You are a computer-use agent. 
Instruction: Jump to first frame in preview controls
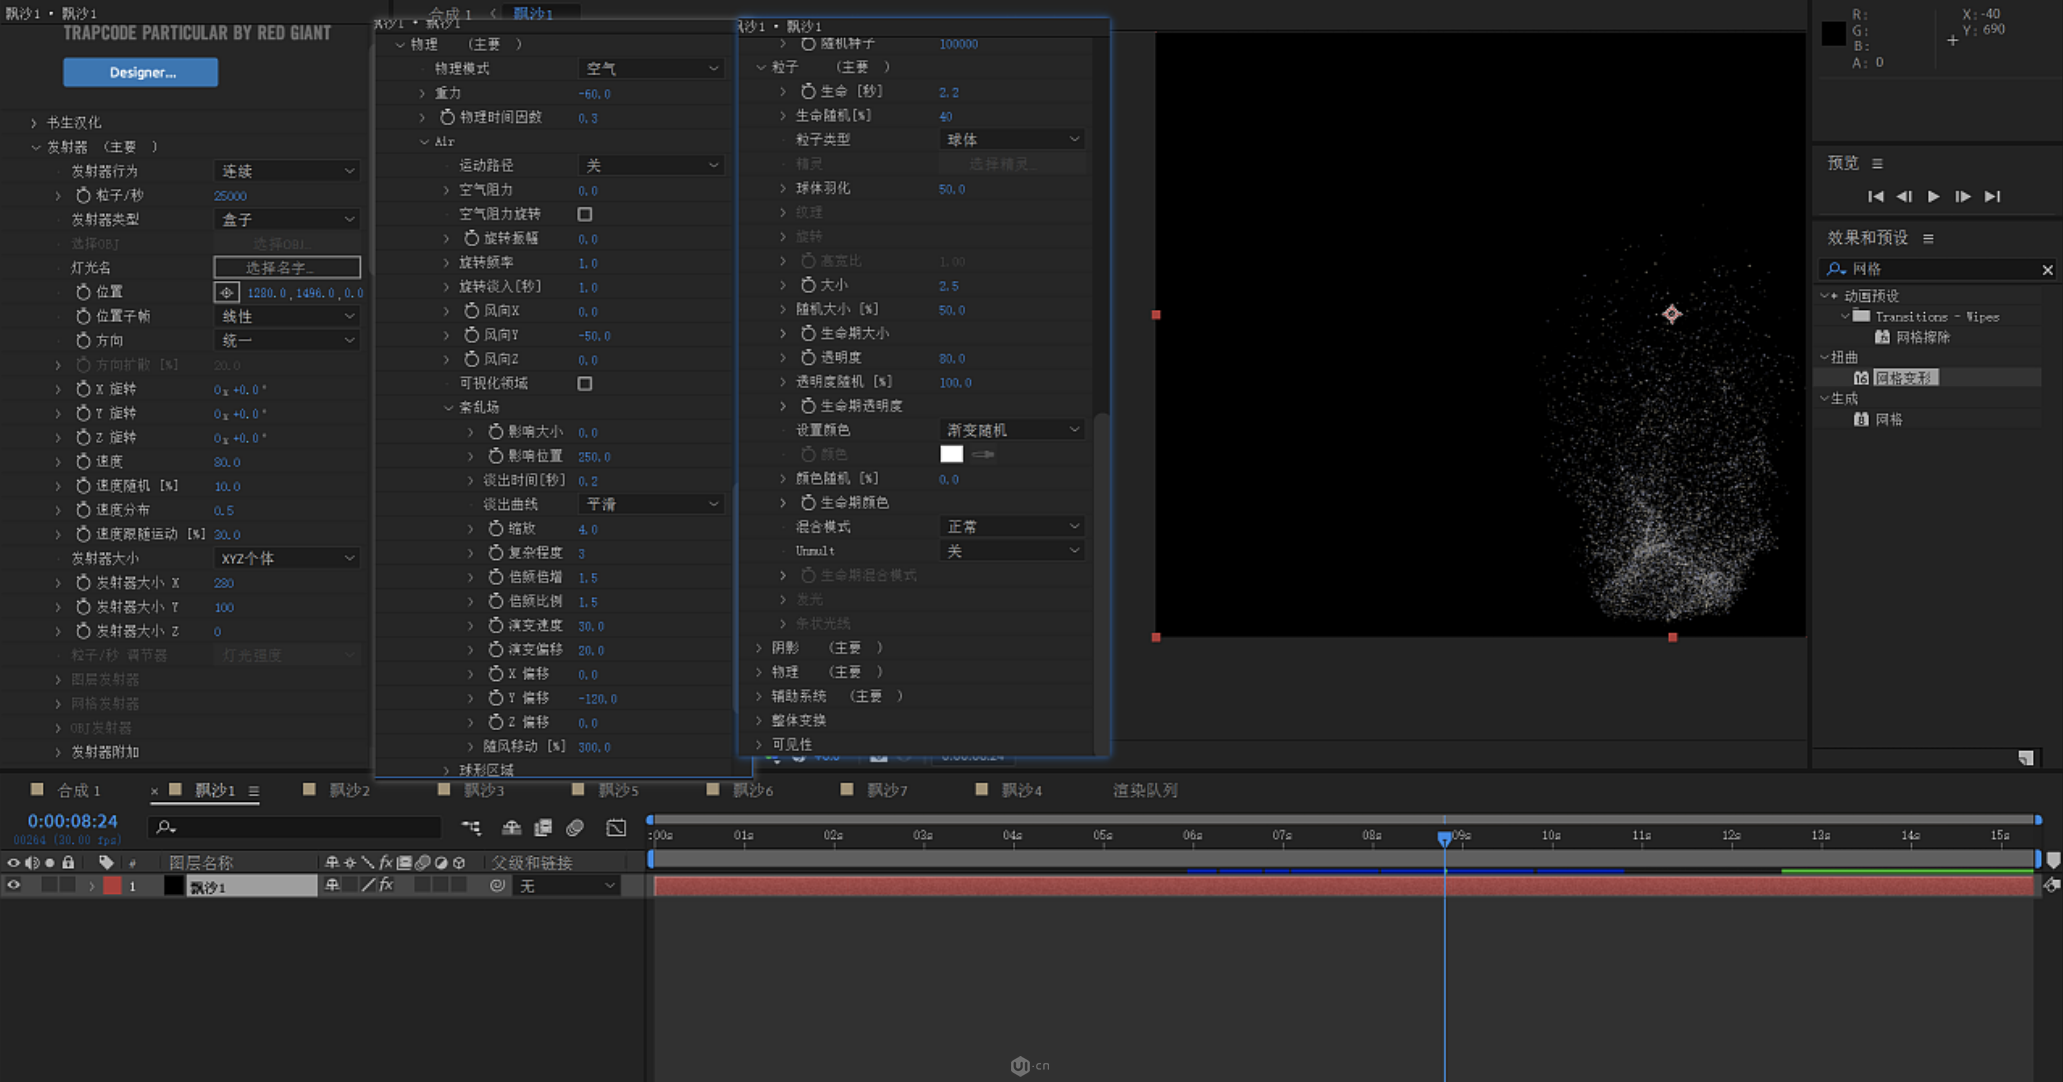pyautogui.click(x=1876, y=197)
